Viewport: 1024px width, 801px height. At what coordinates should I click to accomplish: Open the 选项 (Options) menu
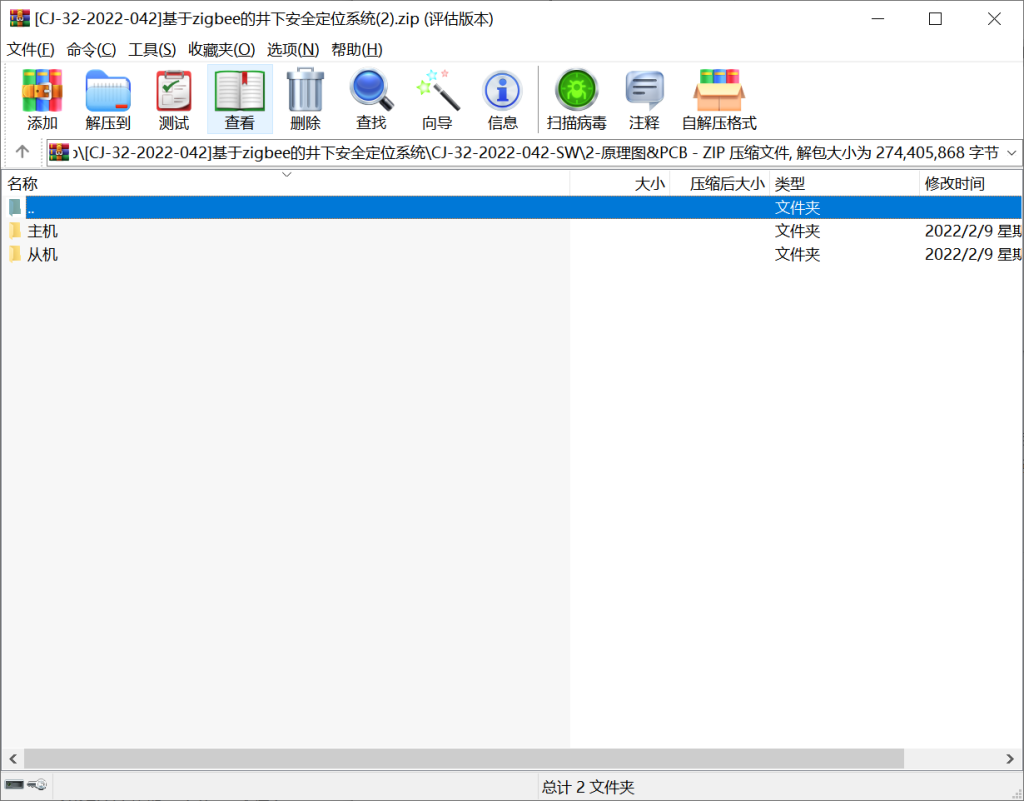point(288,49)
